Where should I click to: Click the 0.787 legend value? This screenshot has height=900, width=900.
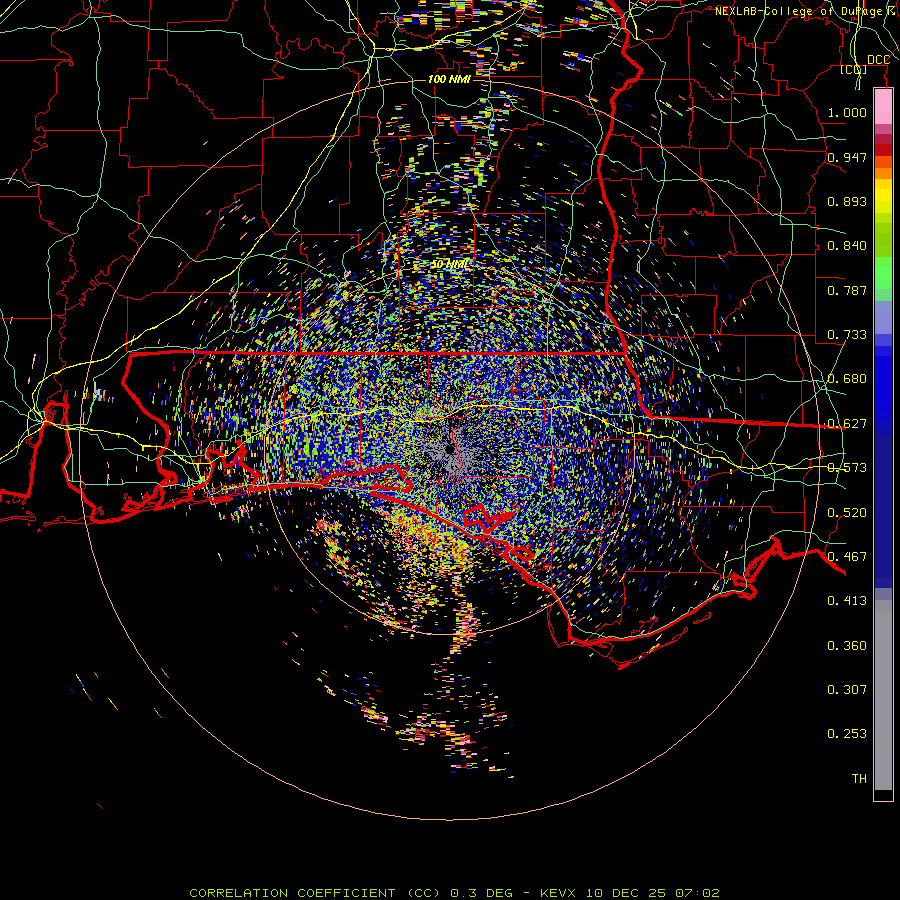tap(847, 290)
